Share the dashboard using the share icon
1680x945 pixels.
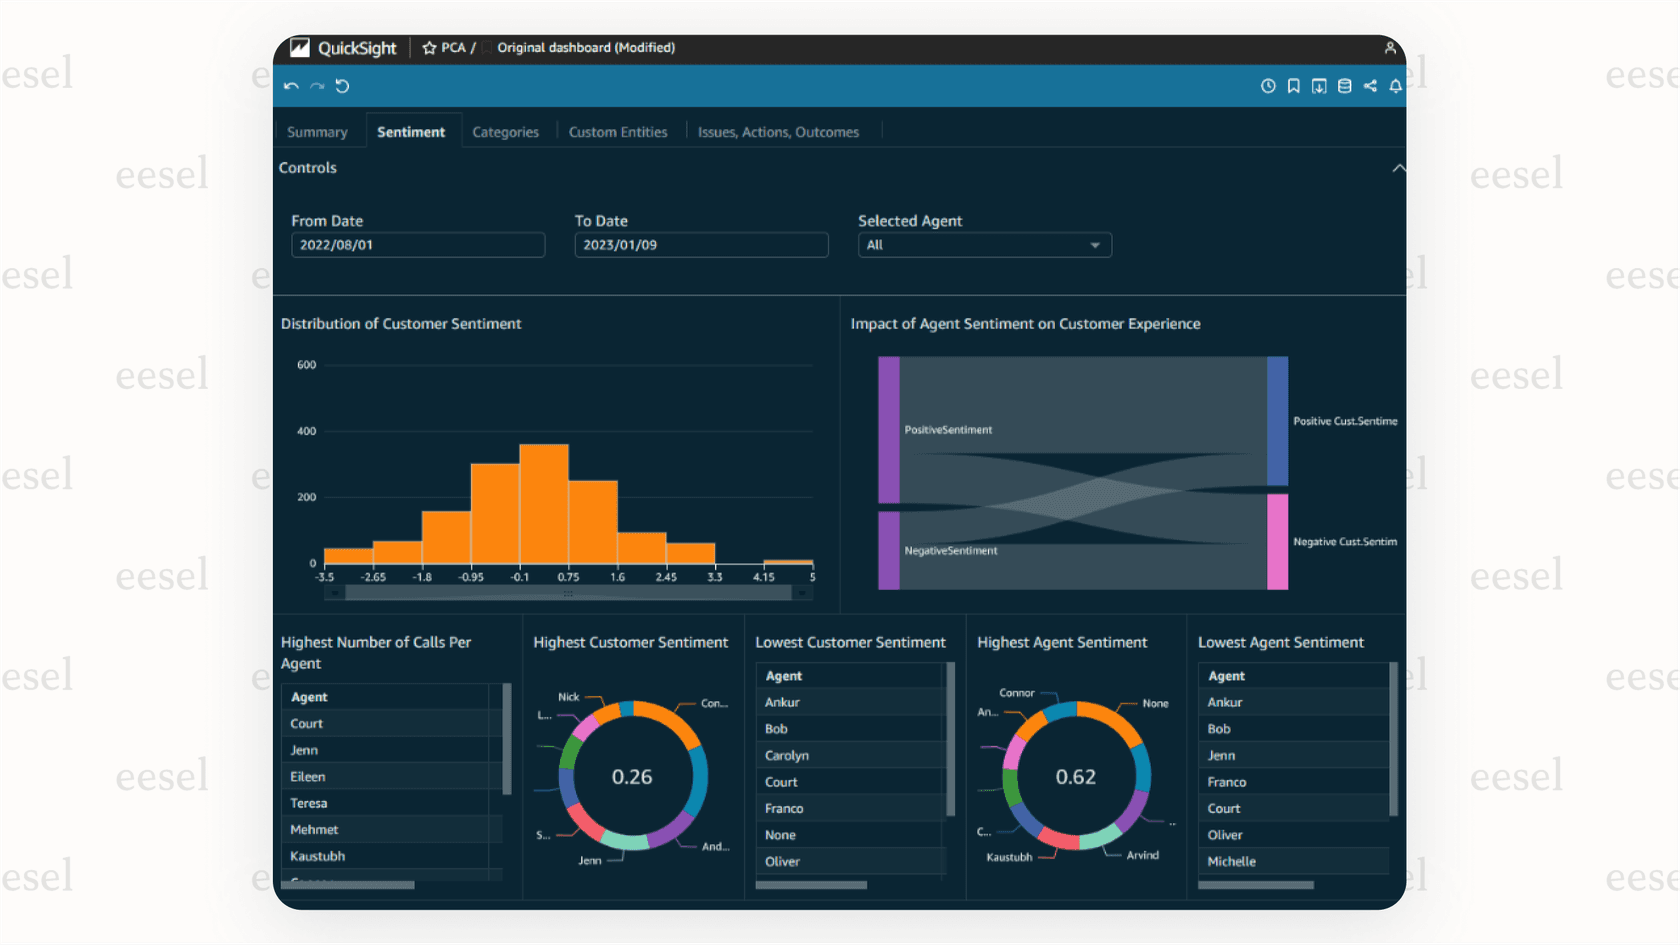point(1370,86)
